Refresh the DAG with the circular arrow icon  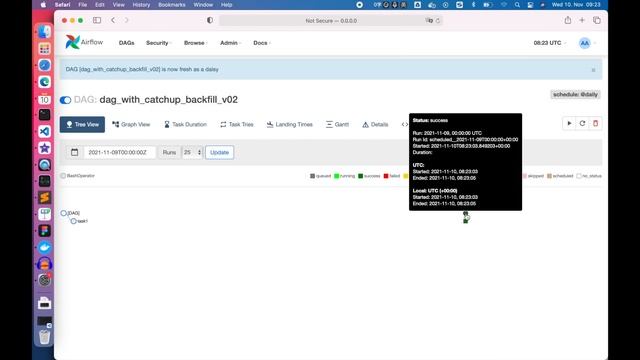pos(582,123)
